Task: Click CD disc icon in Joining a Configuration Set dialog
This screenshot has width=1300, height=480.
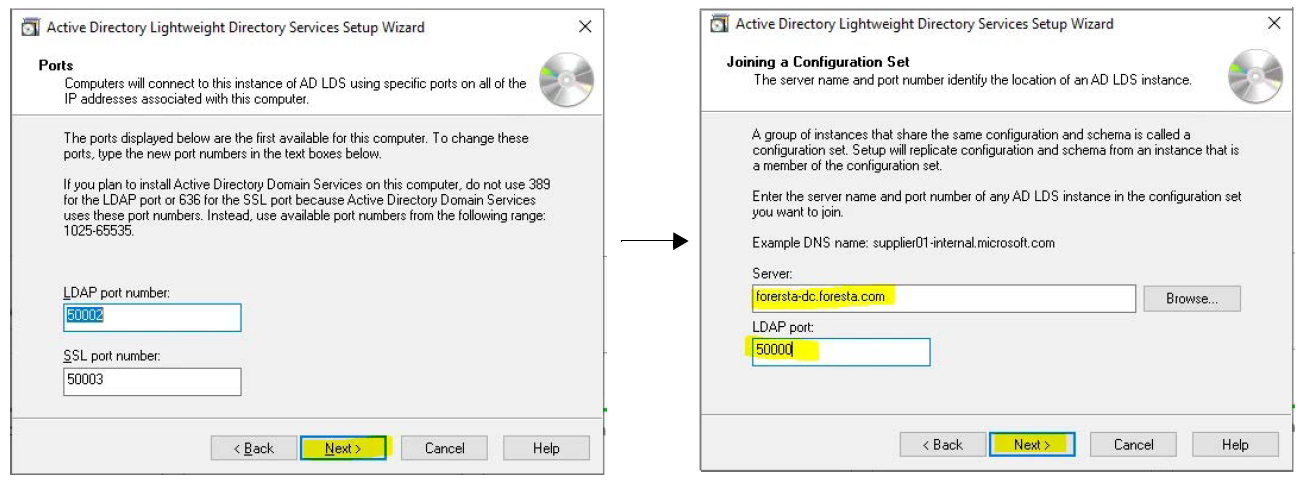Action: click(1257, 77)
